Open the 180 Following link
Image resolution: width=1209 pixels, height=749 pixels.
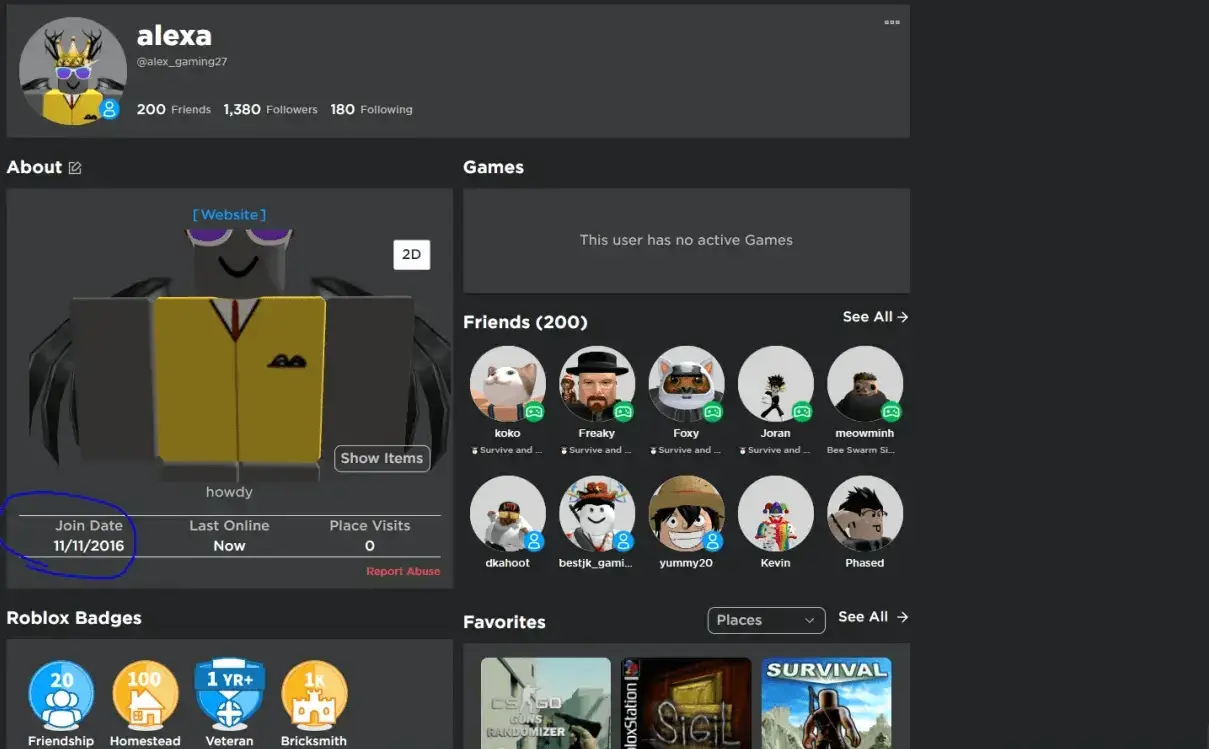371,109
